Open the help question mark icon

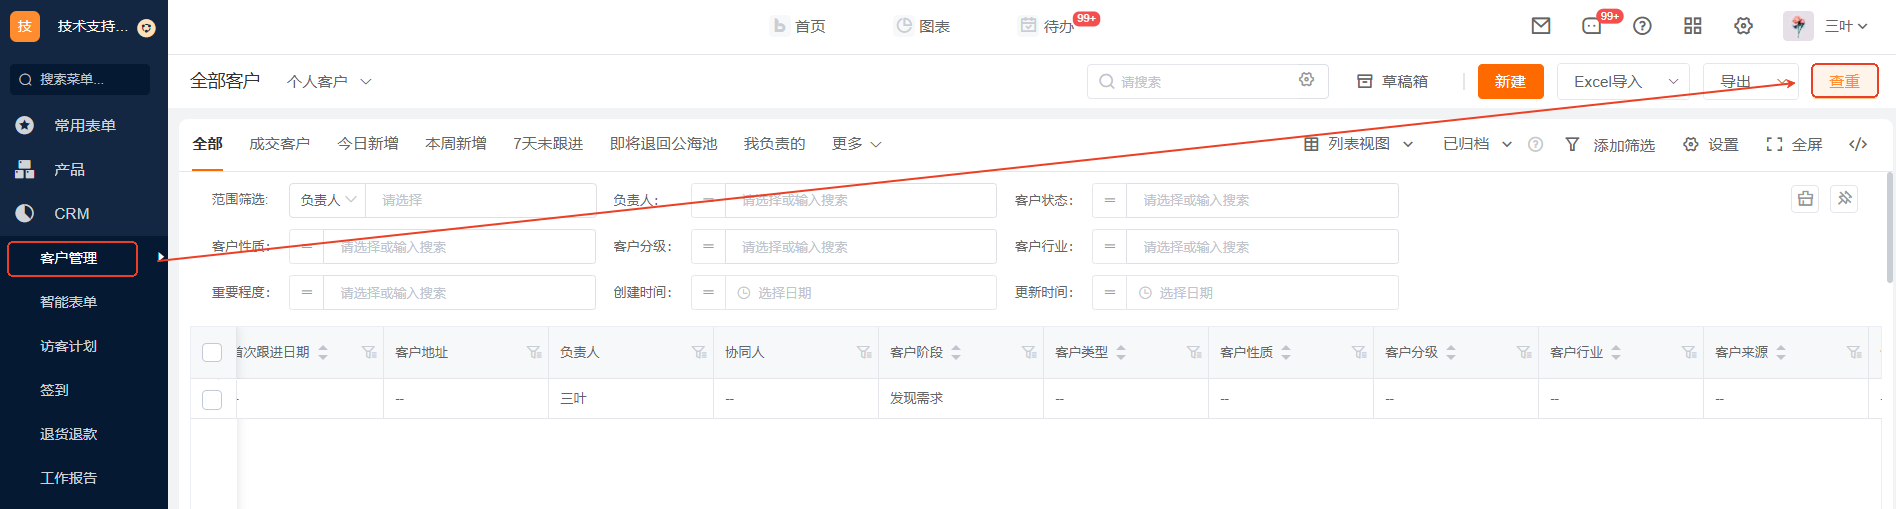1642,26
